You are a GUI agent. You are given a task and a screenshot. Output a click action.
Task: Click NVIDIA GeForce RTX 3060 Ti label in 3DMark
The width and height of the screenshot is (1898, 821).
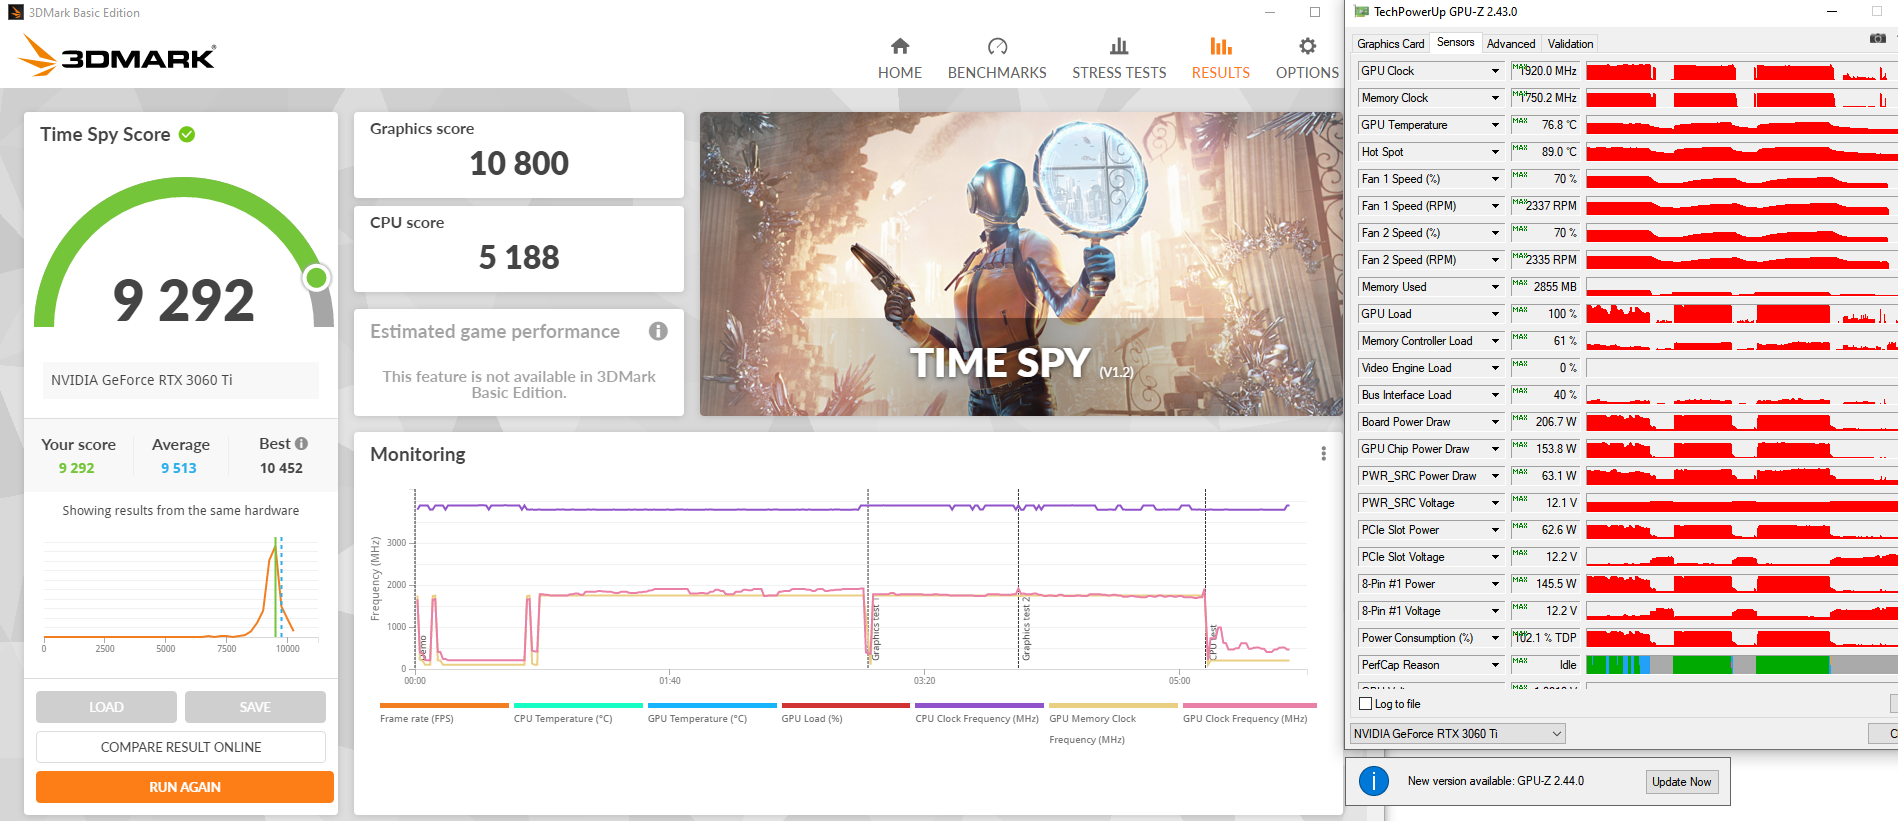(x=142, y=380)
